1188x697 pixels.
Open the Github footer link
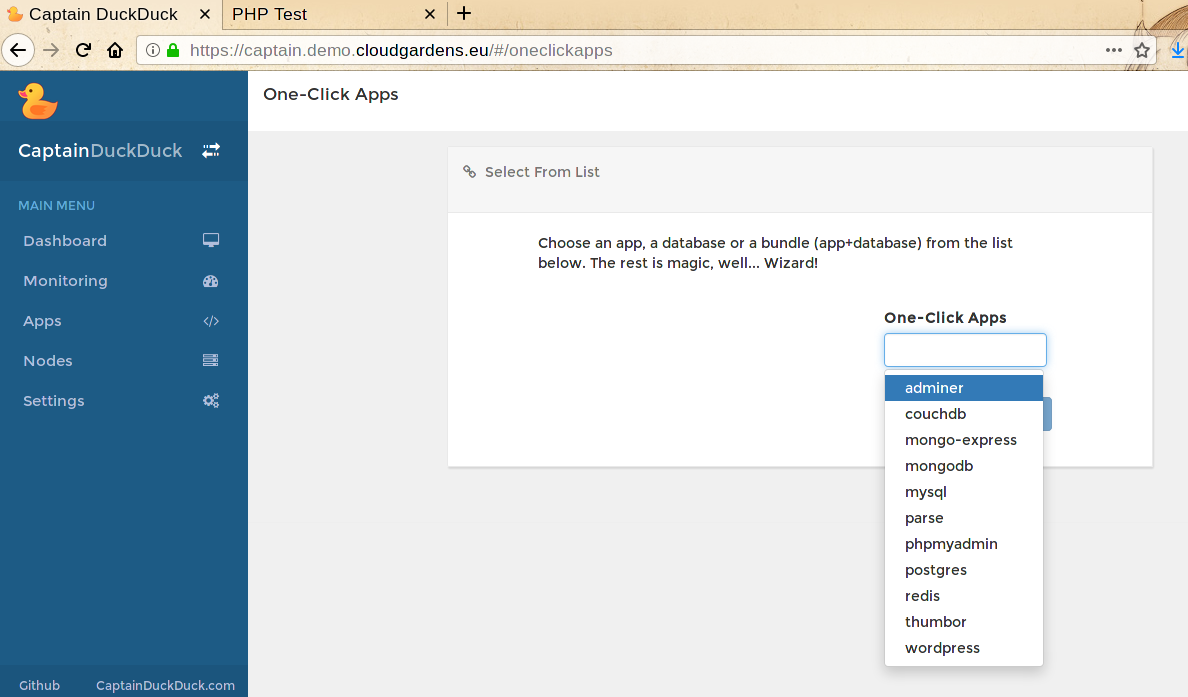pos(39,685)
